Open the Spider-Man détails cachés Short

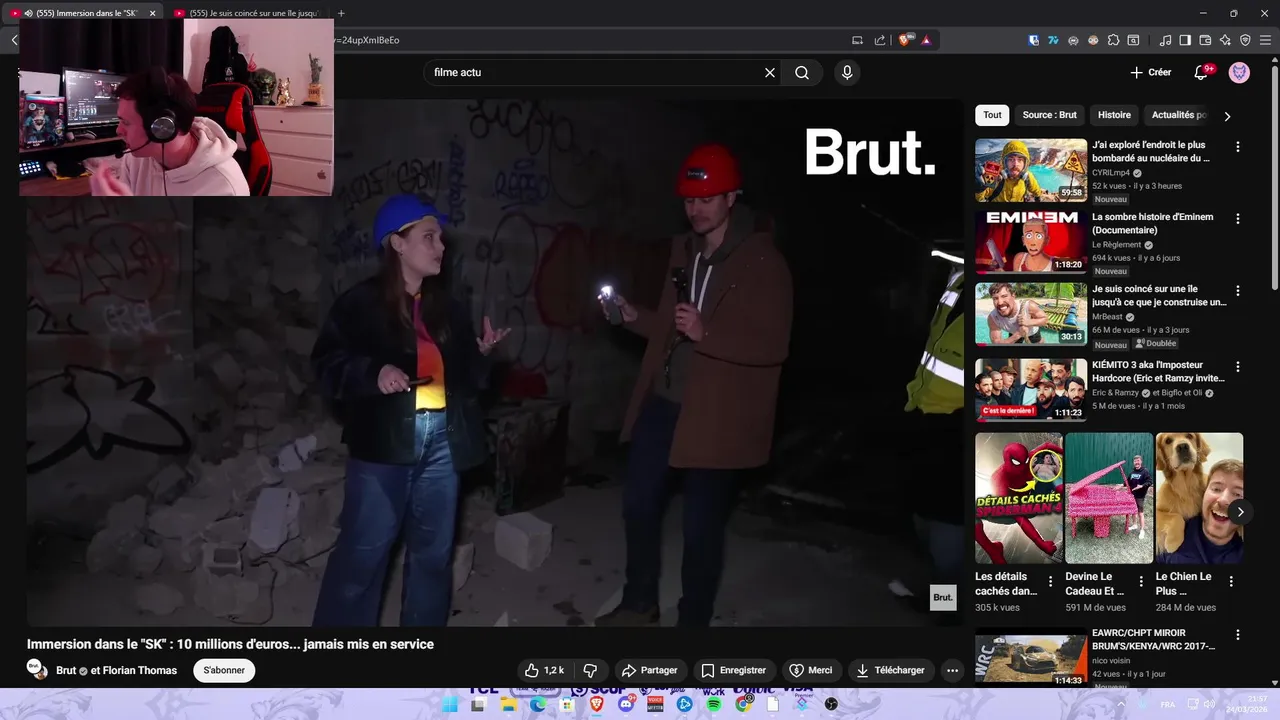(x=1019, y=498)
